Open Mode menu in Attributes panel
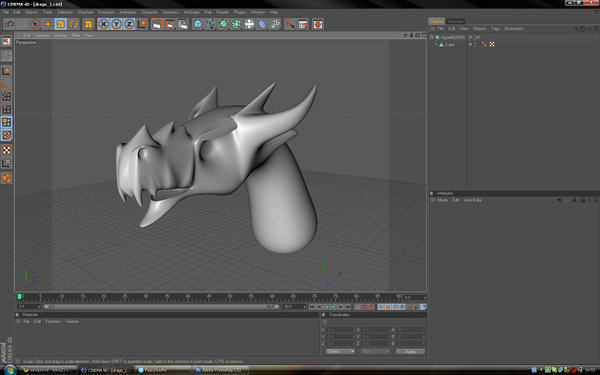The image size is (600, 375). (x=442, y=200)
